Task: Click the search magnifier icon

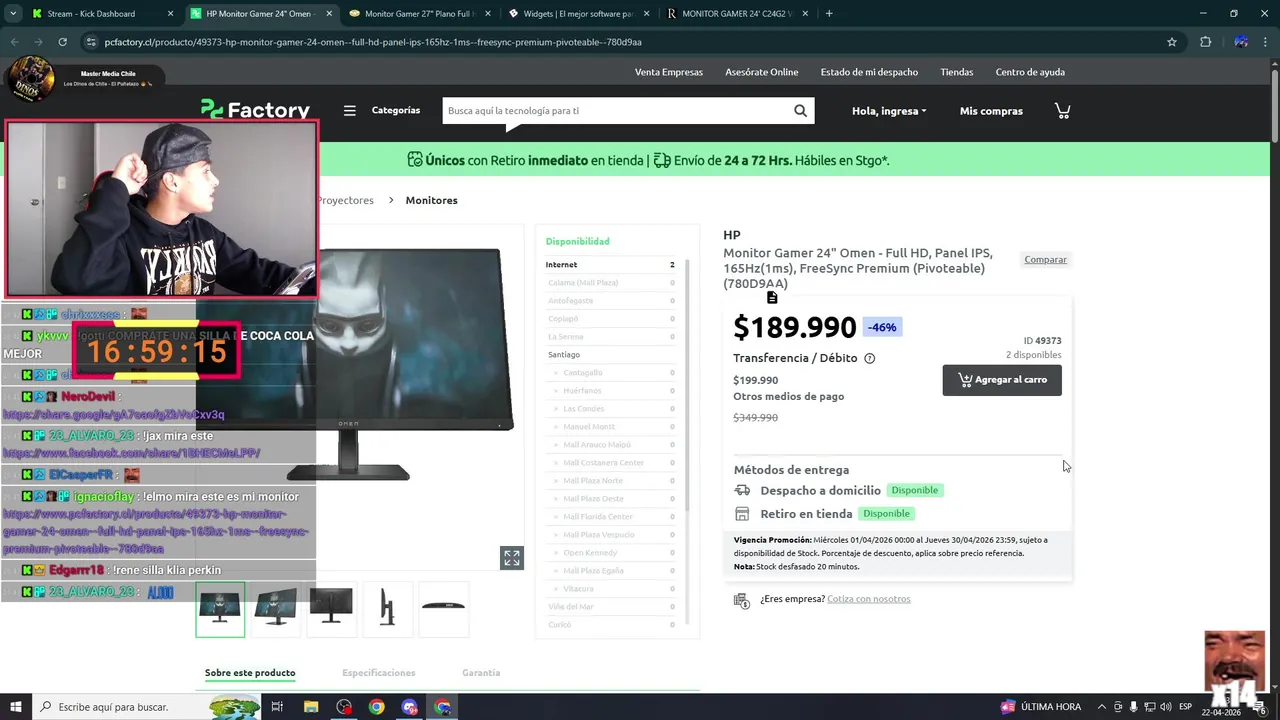Action: tap(800, 111)
